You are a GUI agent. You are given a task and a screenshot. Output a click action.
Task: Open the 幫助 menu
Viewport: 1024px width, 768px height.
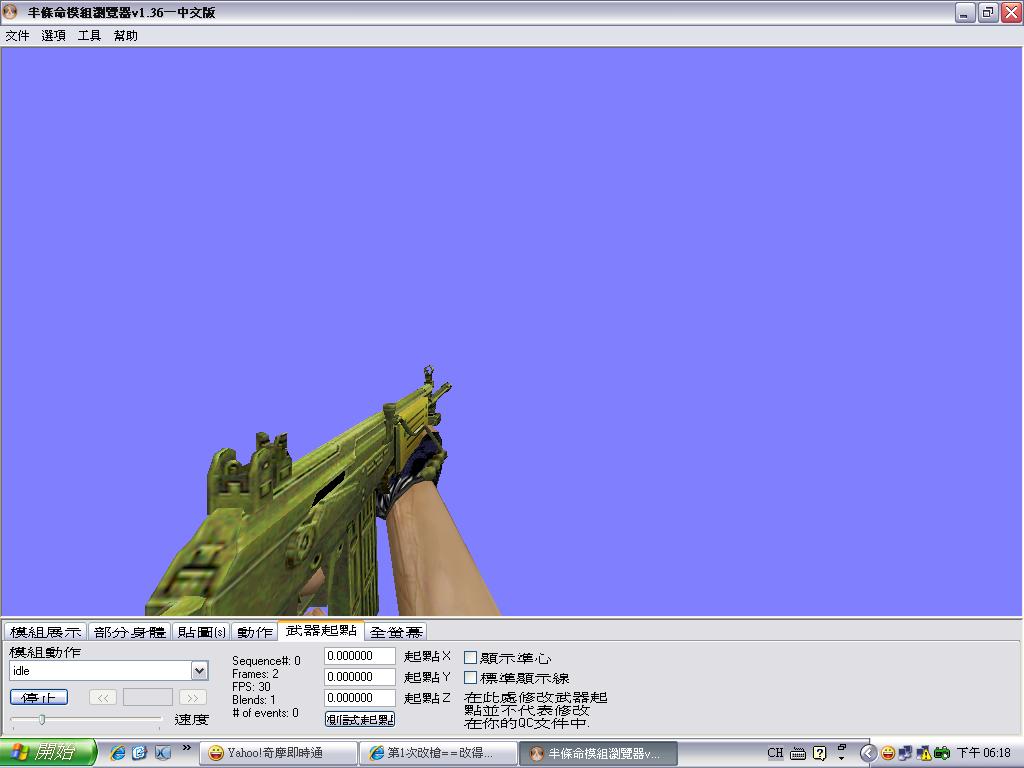coord(125,35)
